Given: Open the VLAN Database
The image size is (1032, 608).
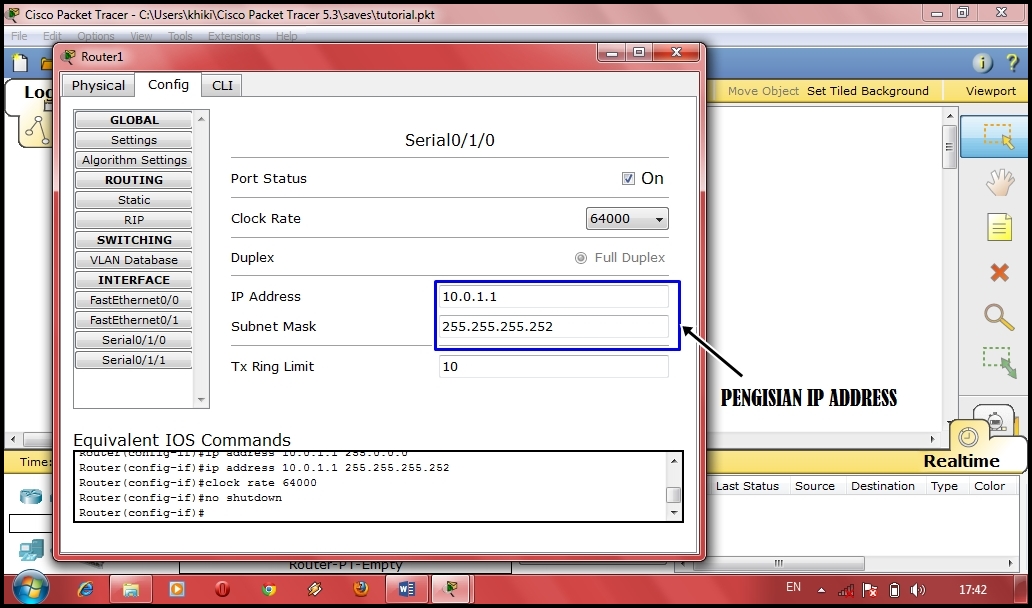Looking at the screenshot, I should [134, 260].
